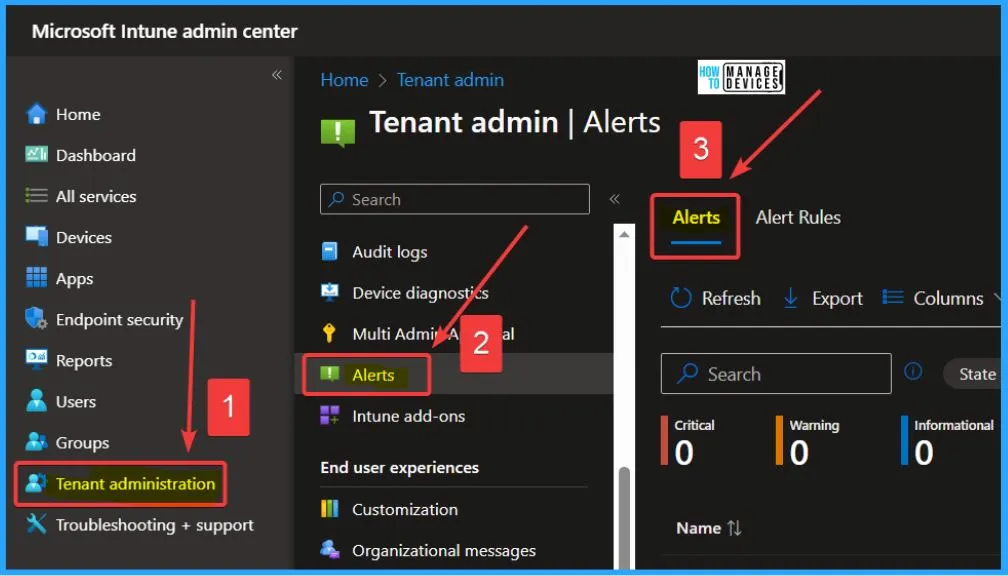
Task: Click the Name column sort arrows
Action: 734,528
